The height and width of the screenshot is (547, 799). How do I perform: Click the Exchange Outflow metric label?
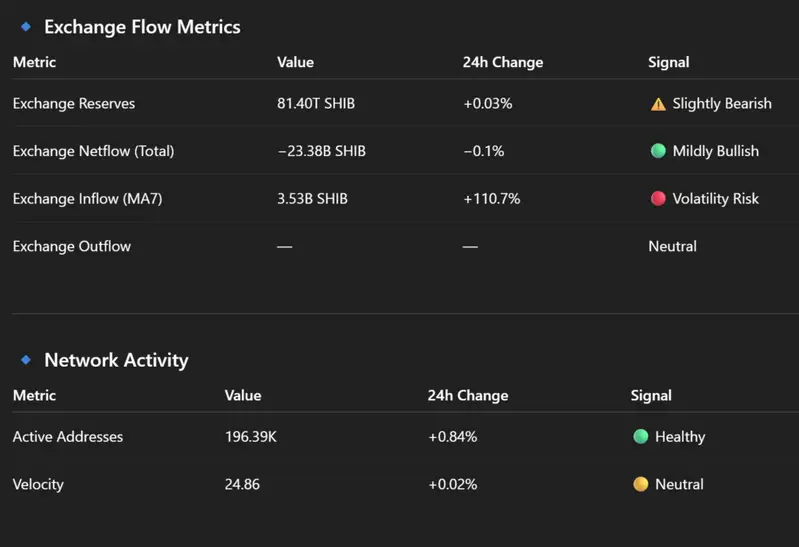pos(72,246)
